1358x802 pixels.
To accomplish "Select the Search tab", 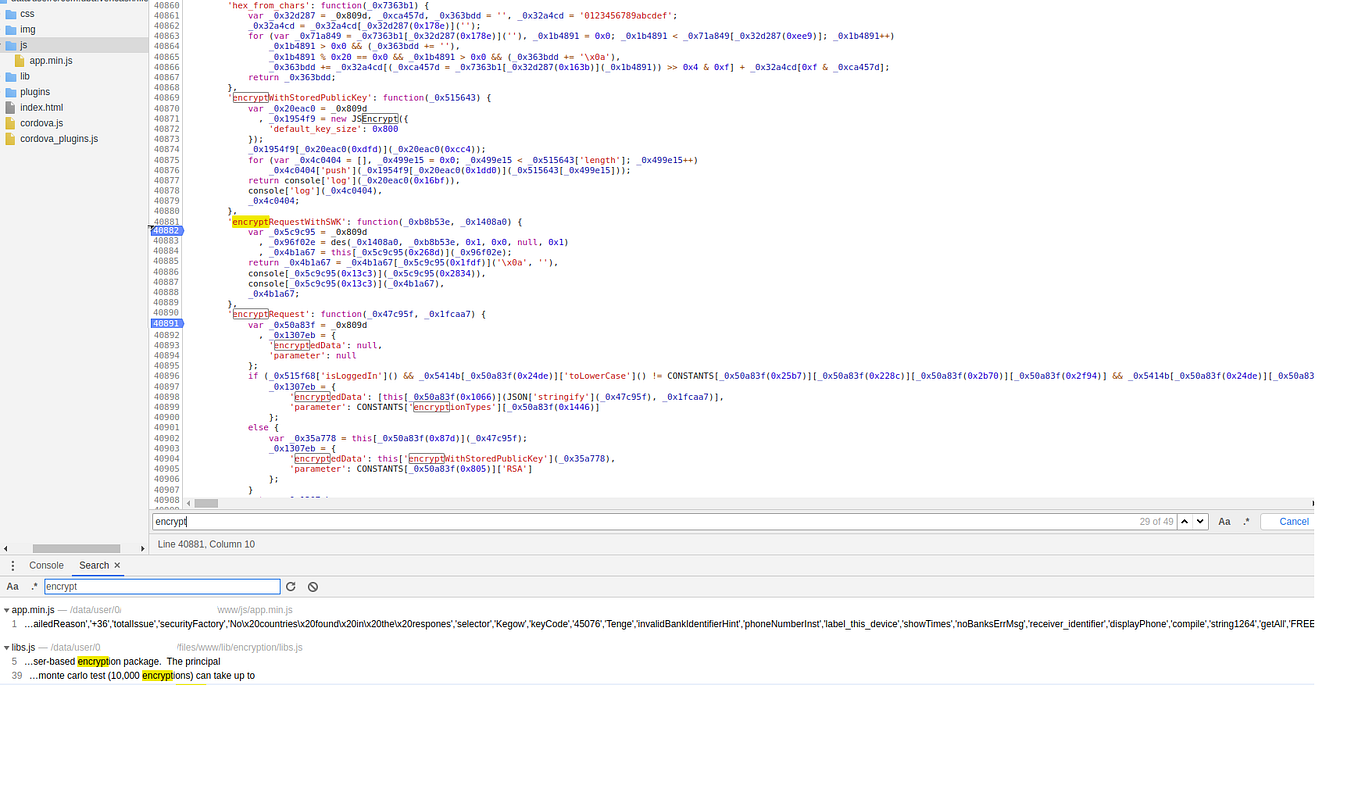I will pos(92,565).
